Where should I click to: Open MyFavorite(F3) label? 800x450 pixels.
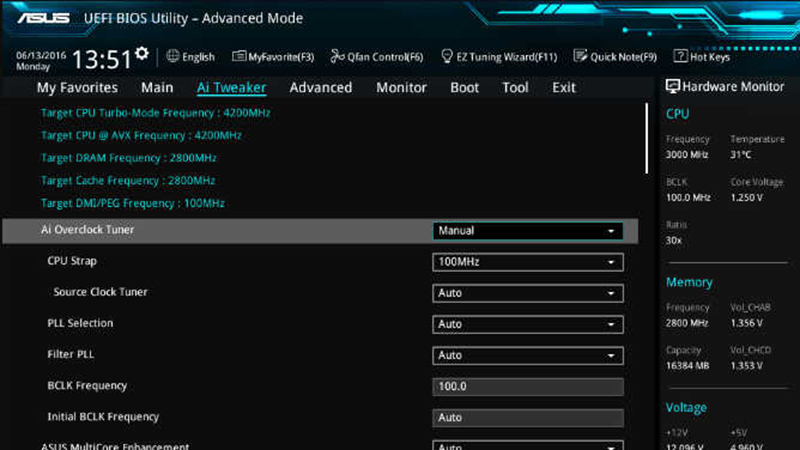[x=281, y=57]
